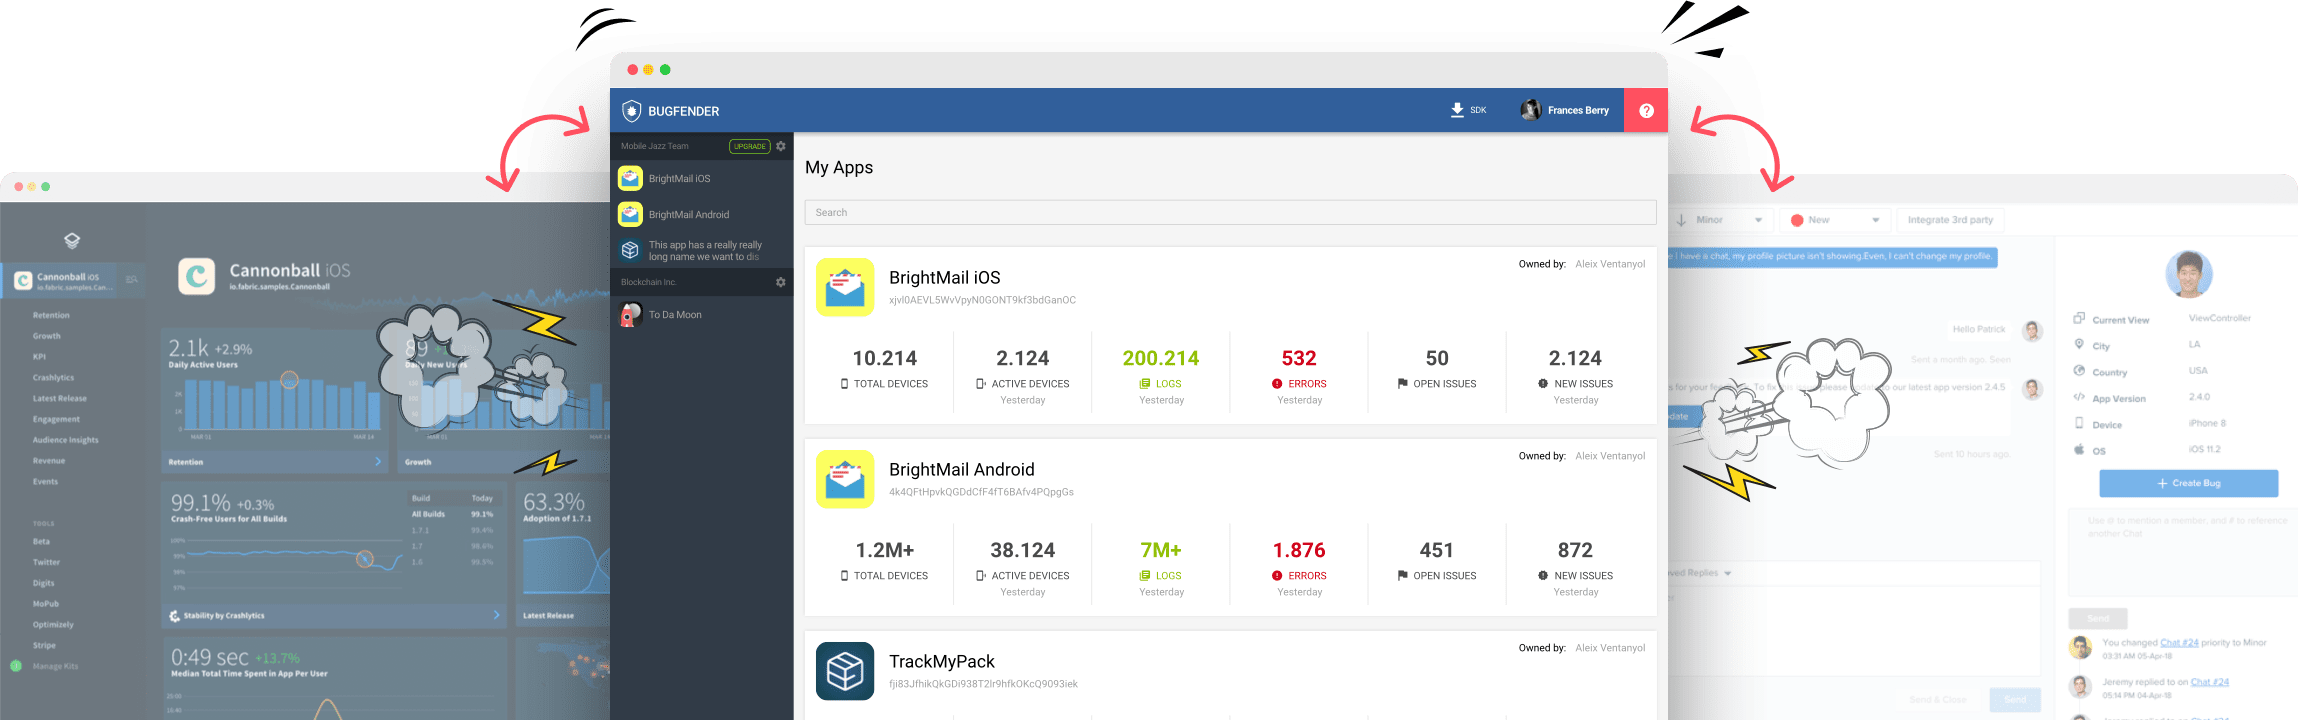Viewport: 2298px width, 720px height.
Task: Click the BrightMail Android Logs icon
Action: pyautogui.click(x=1145, y=576)
